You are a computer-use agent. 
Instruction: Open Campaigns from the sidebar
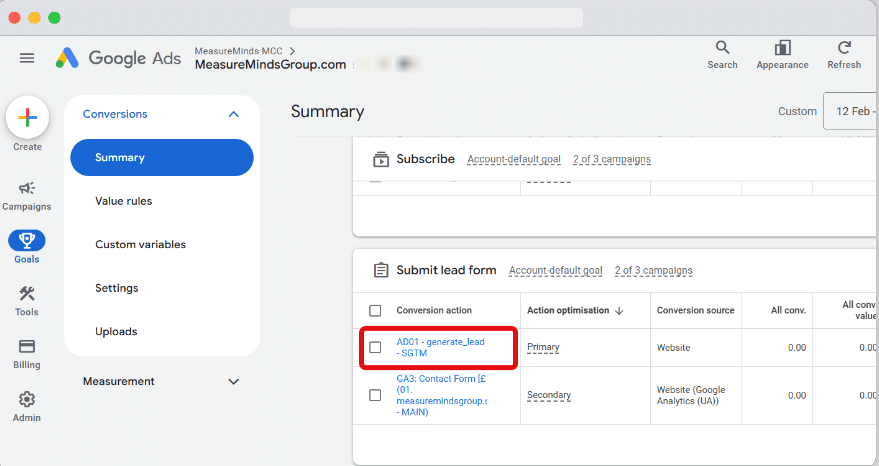pyautogui.click(x=26, y=196)
